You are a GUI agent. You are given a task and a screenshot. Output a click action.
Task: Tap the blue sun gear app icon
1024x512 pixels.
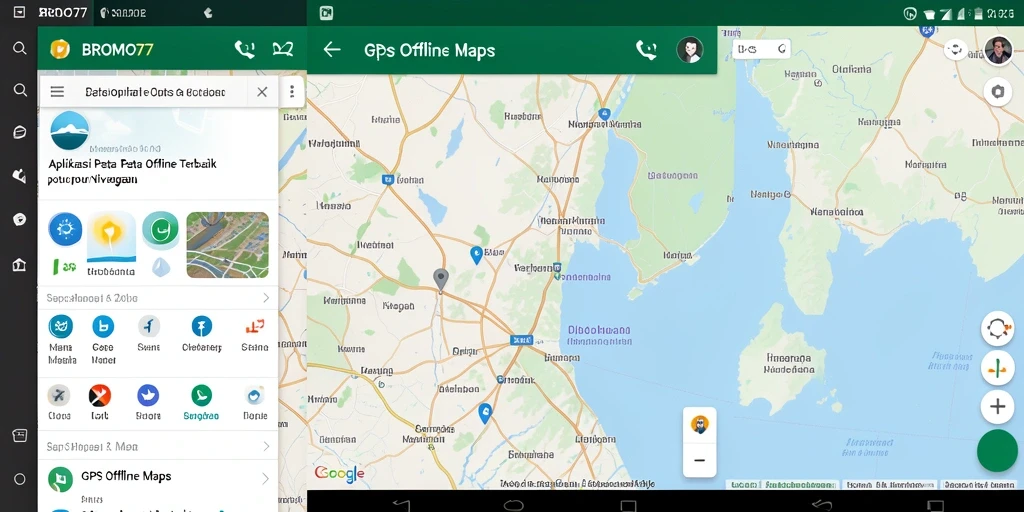coord(65,229)
